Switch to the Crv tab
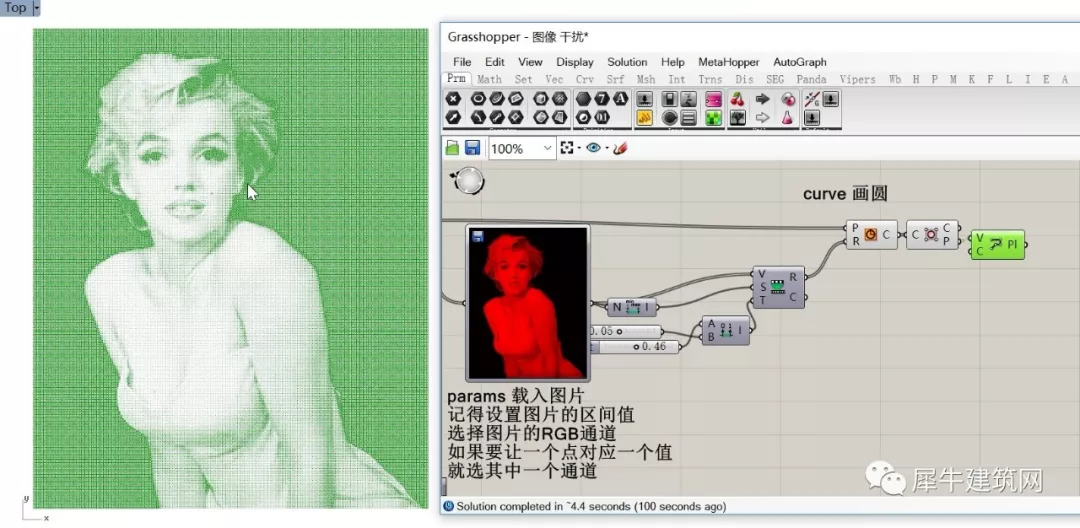The image size is (1080, 528). [585, 79]
